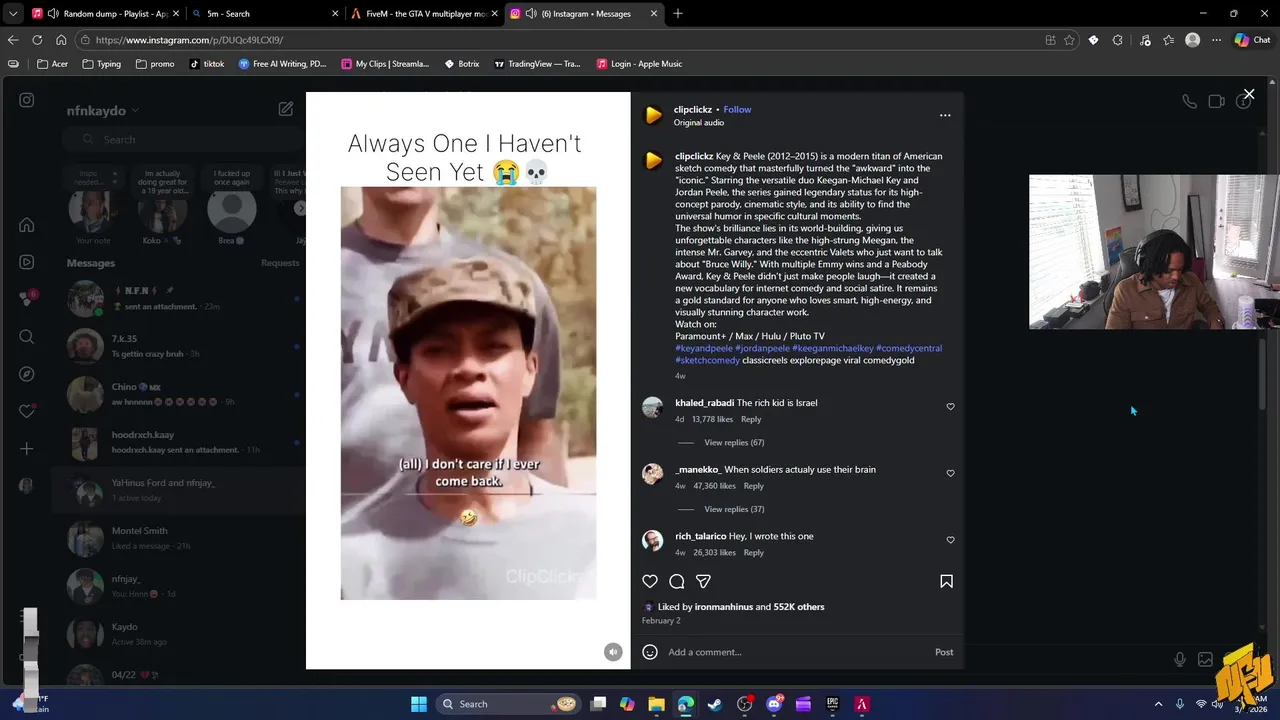Mute the Instagram tab audio icon
1280x720 pixels.
[x=532, y=14]
